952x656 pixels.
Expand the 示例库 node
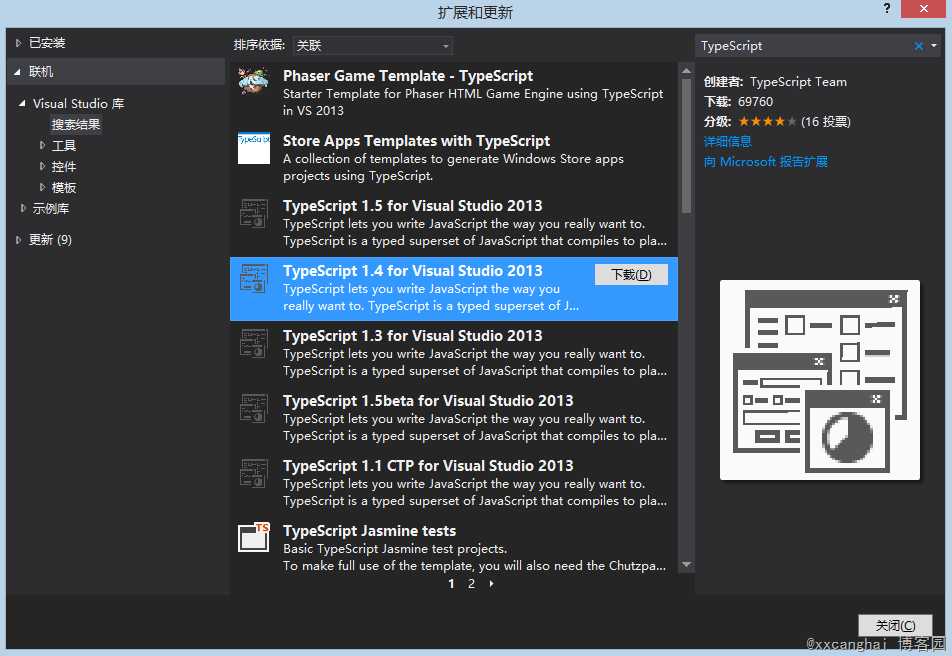point(23,208)
